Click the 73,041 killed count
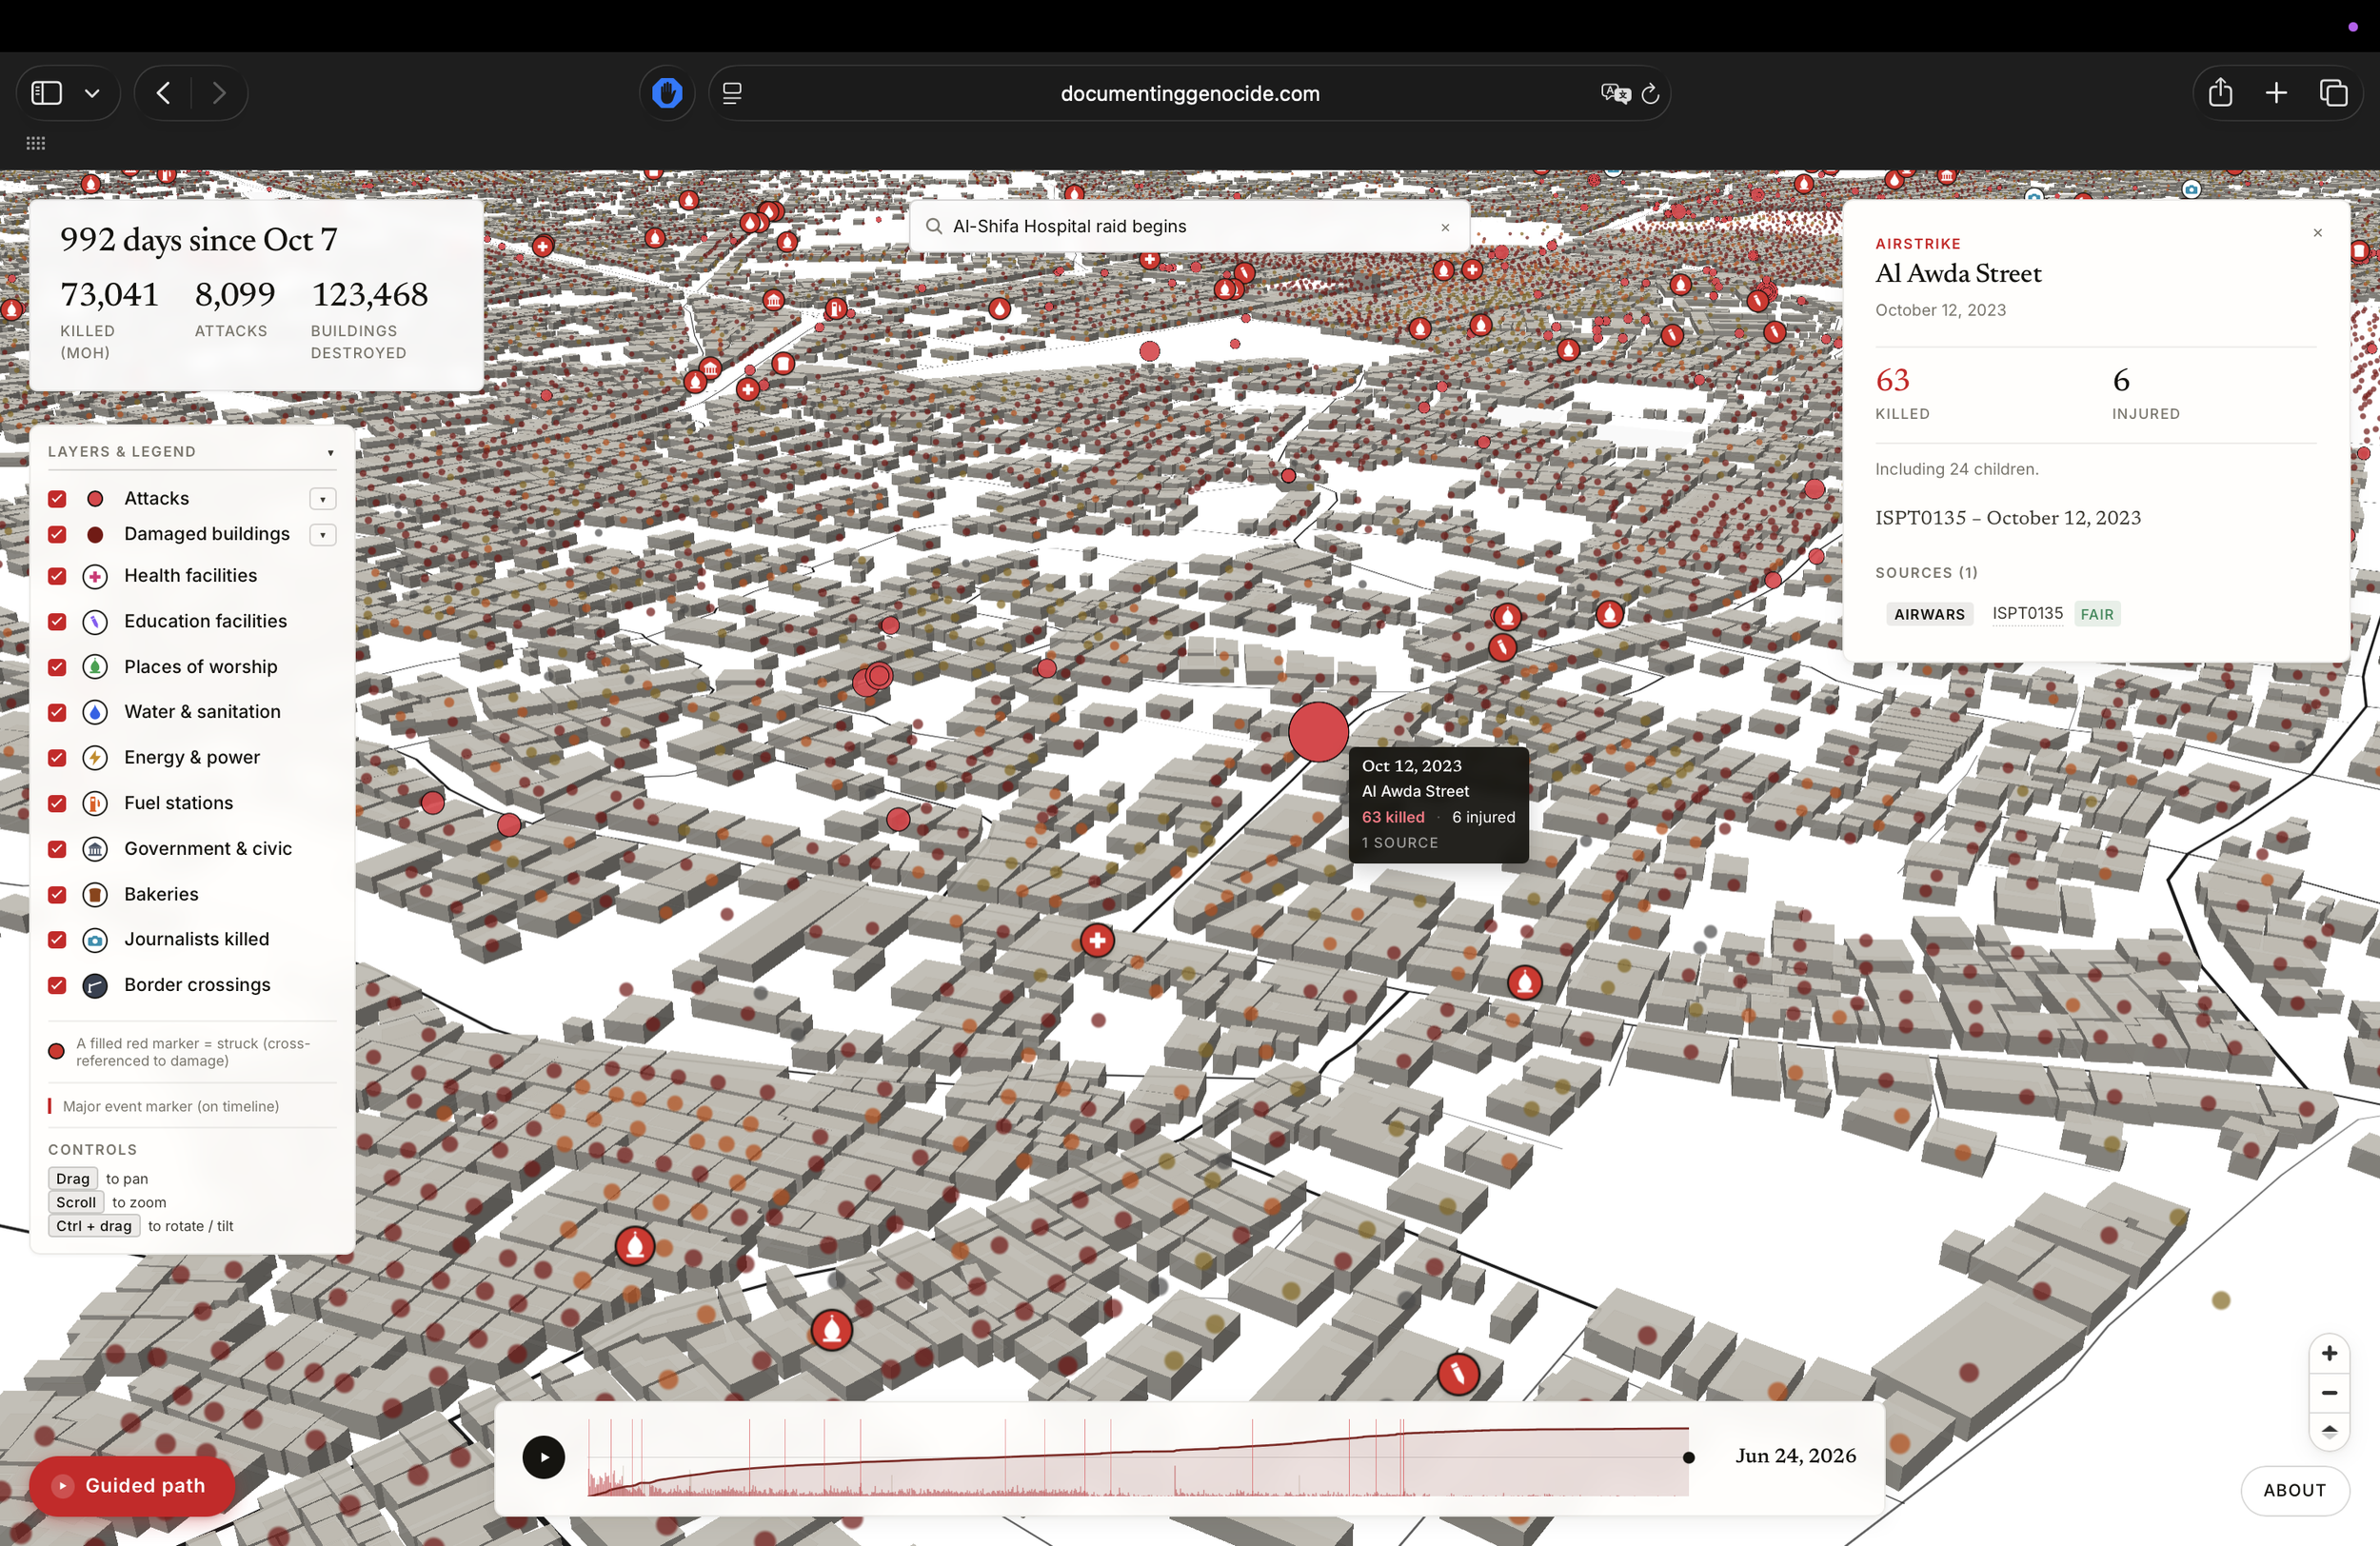 (x=109, y=294)
